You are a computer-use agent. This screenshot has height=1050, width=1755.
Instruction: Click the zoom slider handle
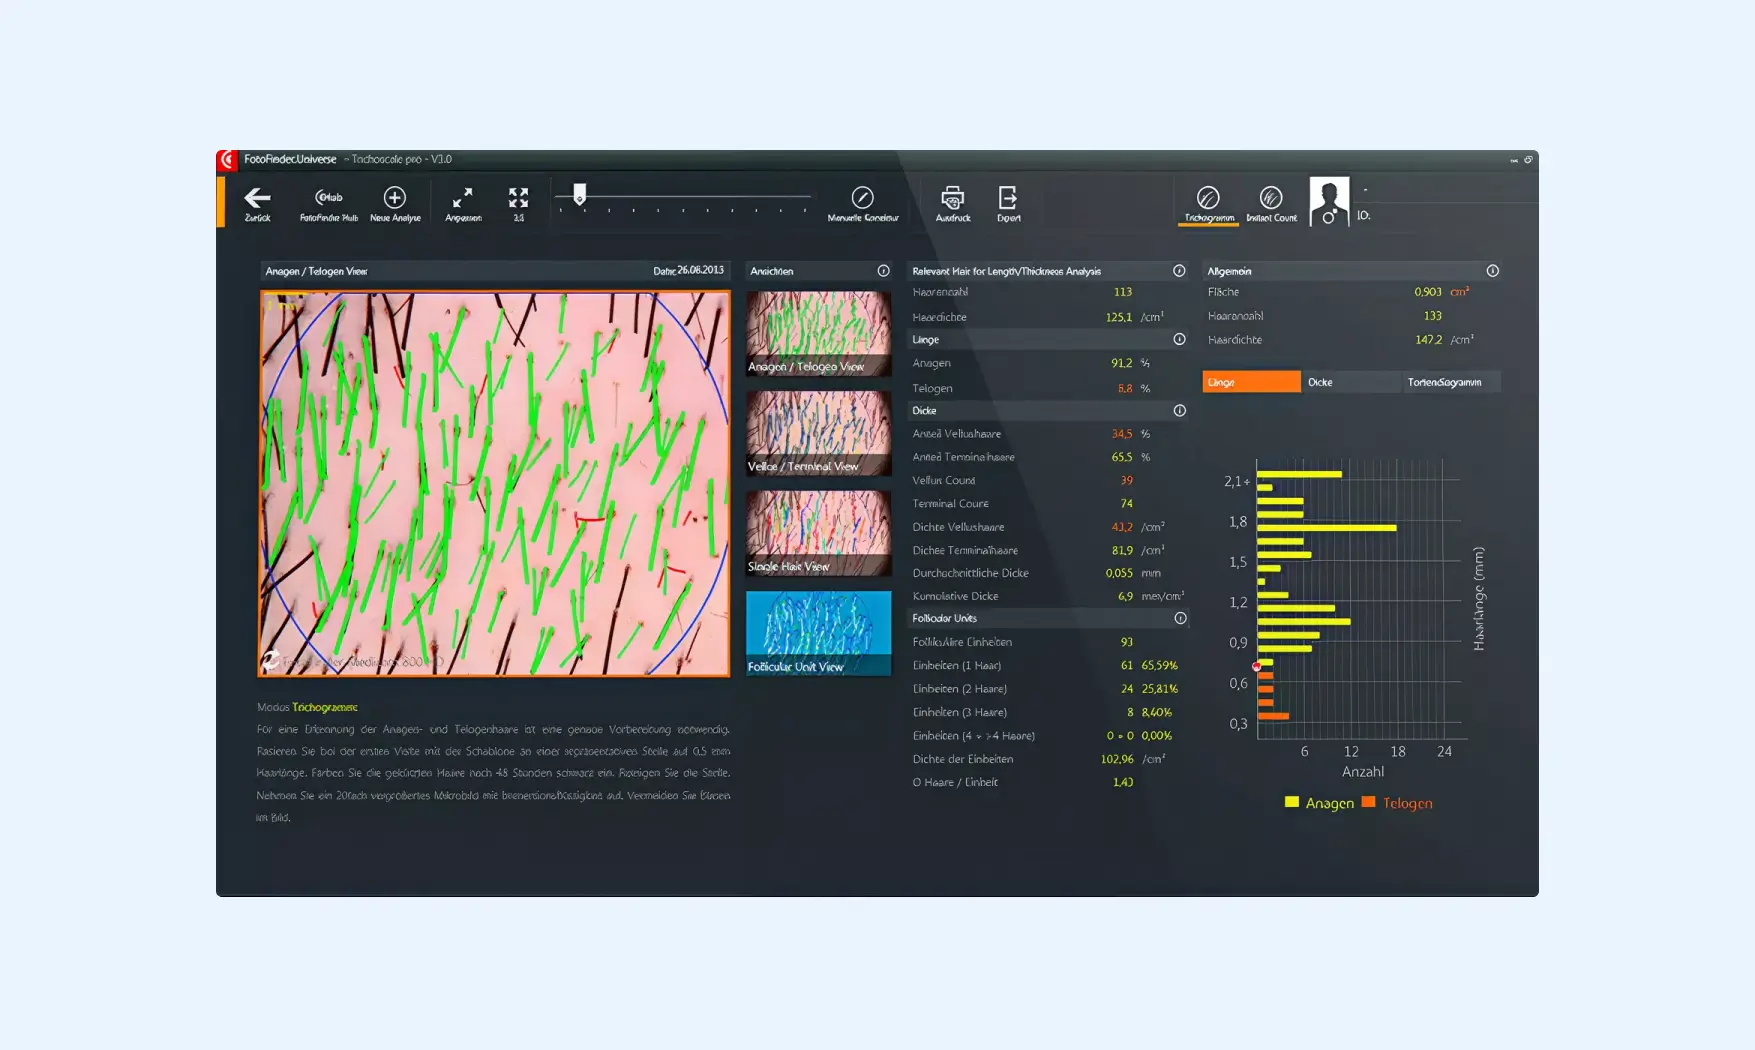[x=579, y=194]
